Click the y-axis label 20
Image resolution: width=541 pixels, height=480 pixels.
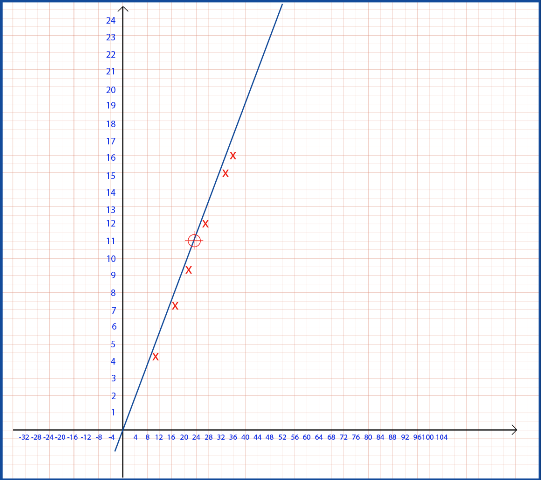click(x=111, y=90)
